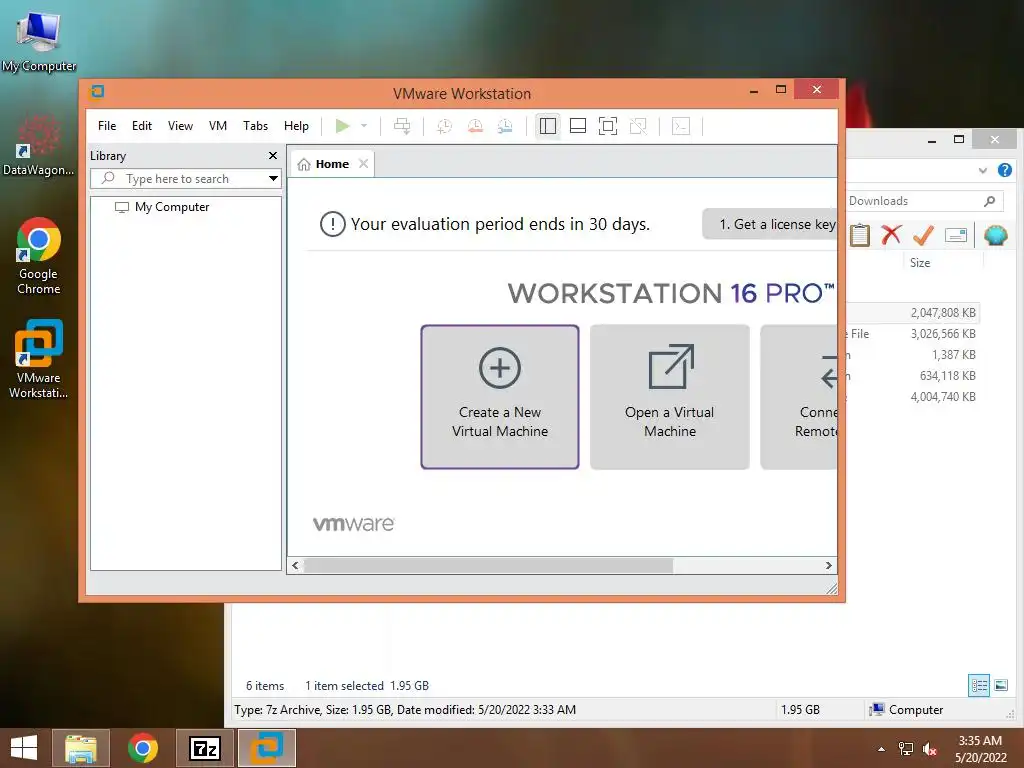Screen dimensions: 1024x768
Task: Open the Tabs menu
Action: pyautogui.click(x=255, y=126)
